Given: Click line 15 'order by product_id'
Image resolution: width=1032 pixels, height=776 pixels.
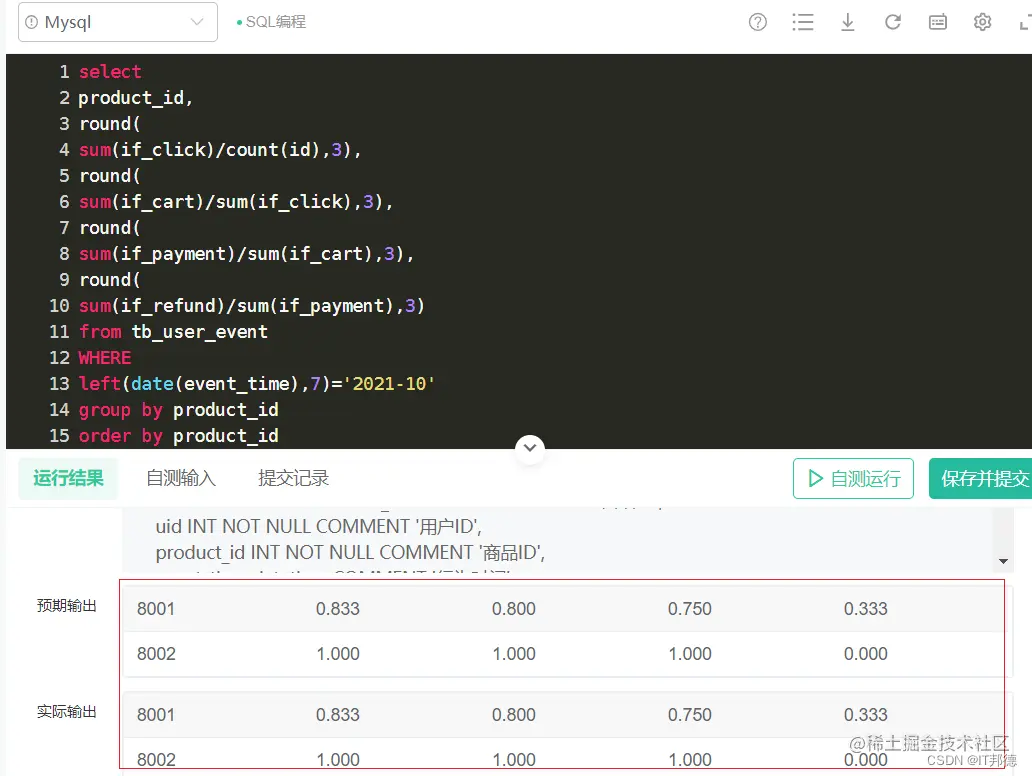Looking at the screenshot, I should (178, 436).
